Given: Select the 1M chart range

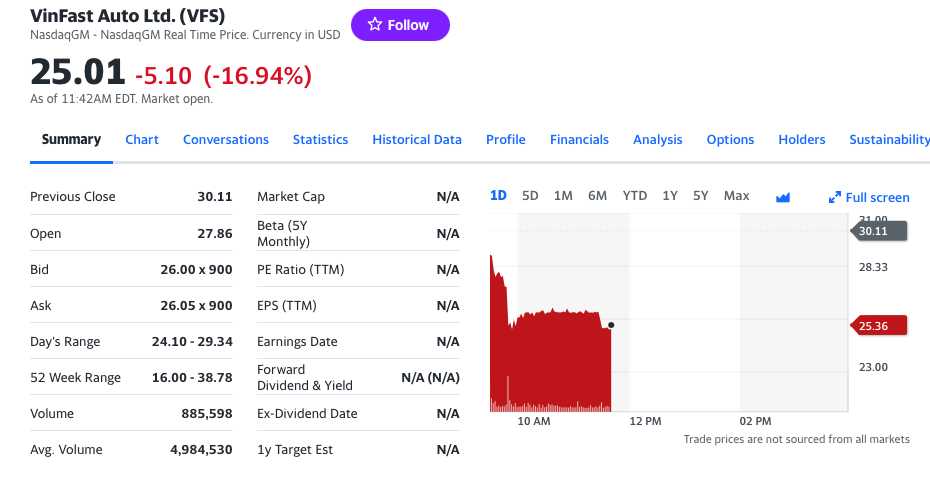Looking at the screenshot, I should pos(563,196).
